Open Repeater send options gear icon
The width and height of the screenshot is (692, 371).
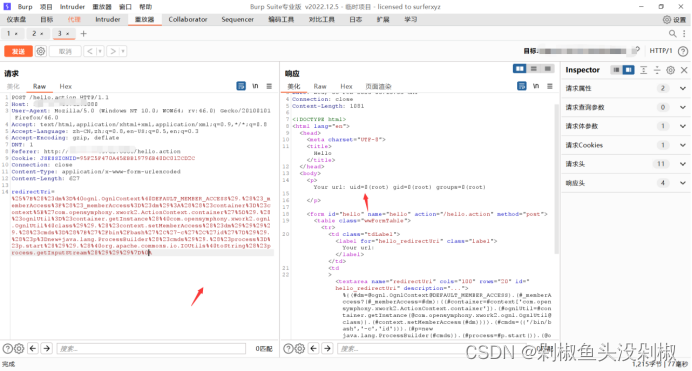[x=41, y=51]
